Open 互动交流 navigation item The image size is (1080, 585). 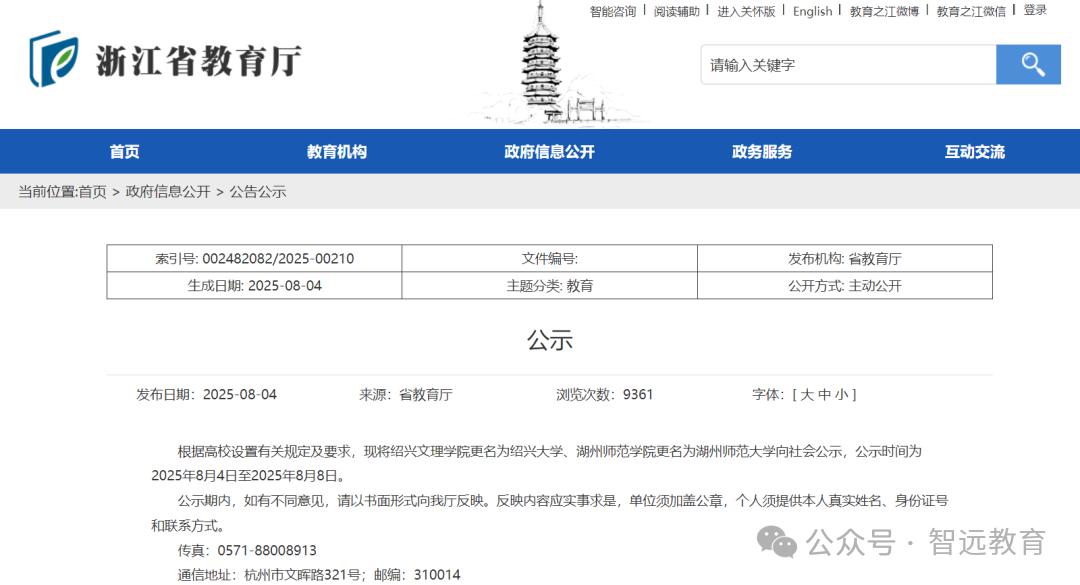(x=975, y=152)
